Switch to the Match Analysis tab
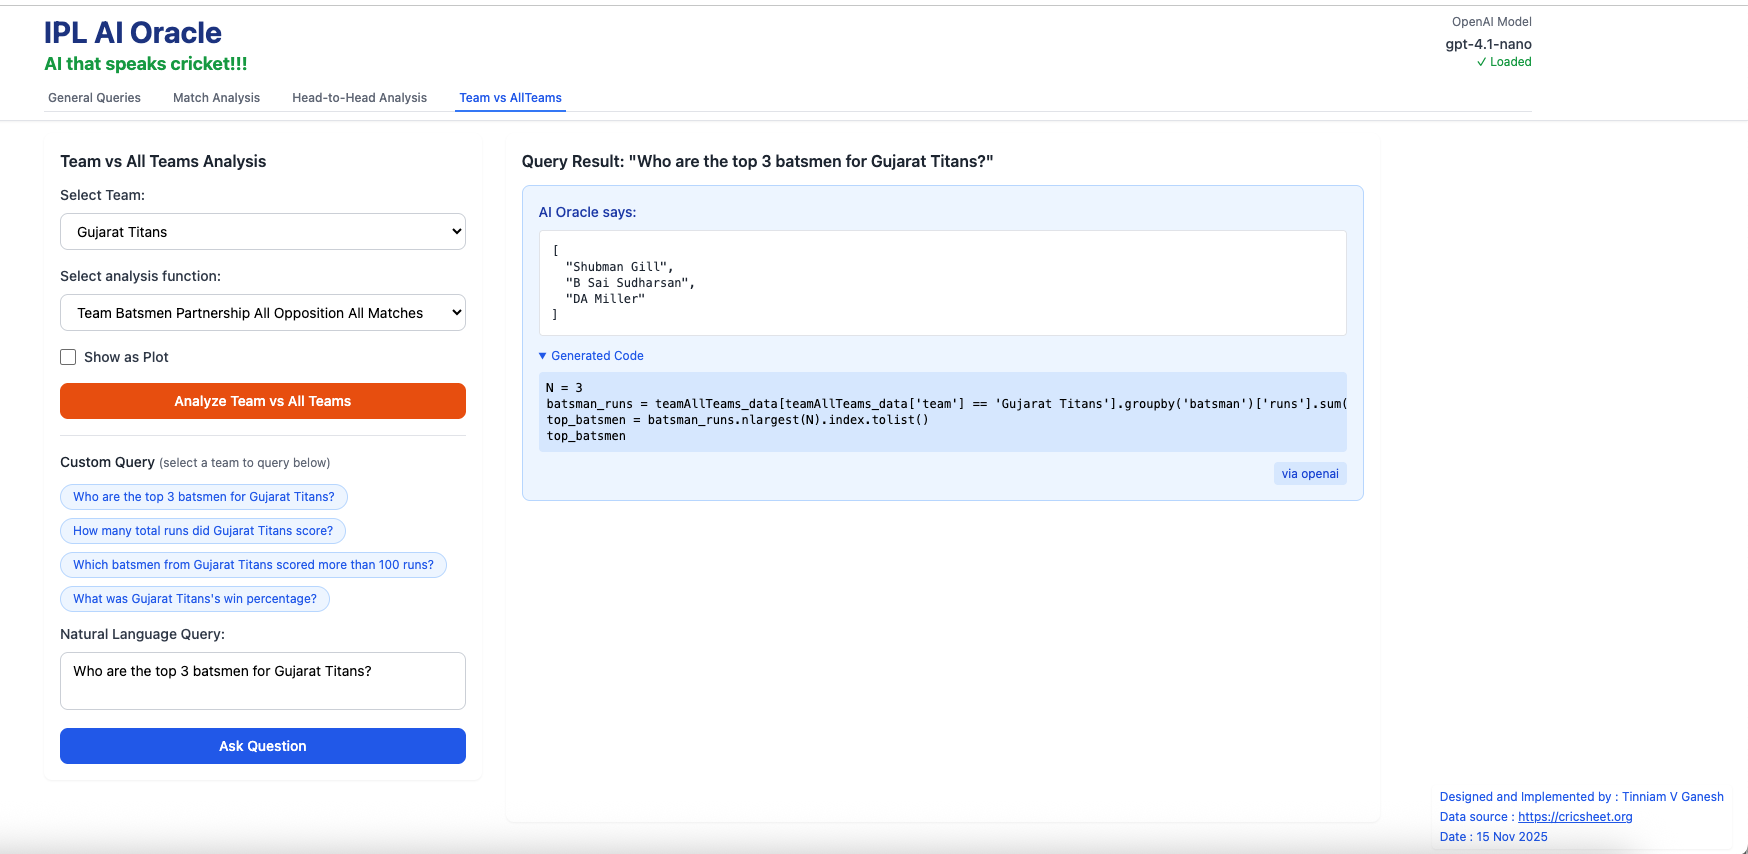The image size is (1748, 854). click(x=216, y=98)
